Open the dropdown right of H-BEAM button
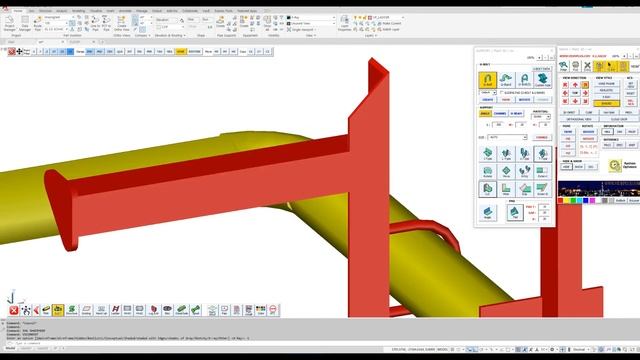The width and height of the screenshot is (640, 360). tap(541, 117)
